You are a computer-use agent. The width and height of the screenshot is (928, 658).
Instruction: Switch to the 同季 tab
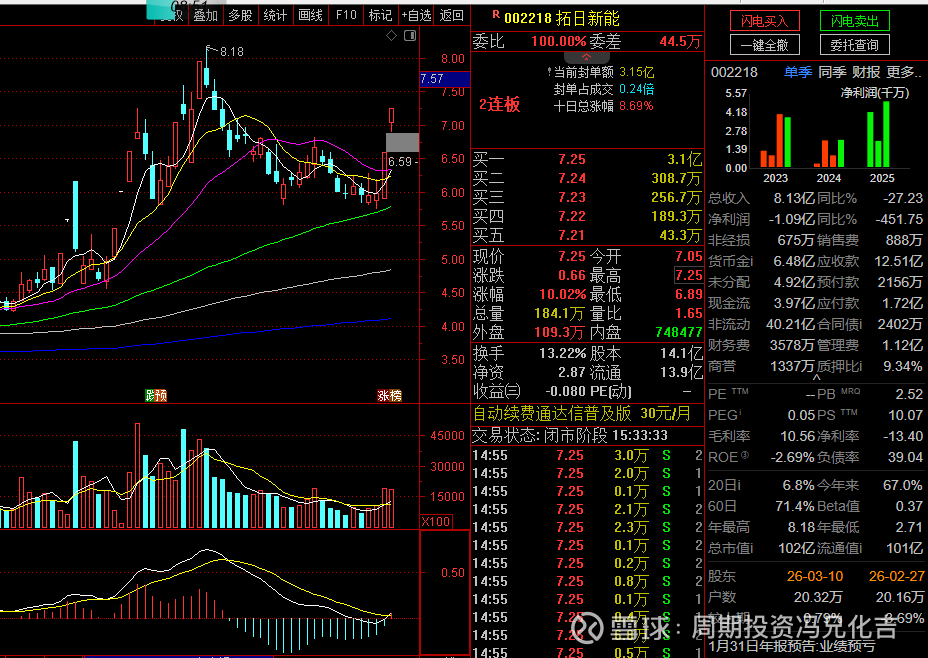832,72
